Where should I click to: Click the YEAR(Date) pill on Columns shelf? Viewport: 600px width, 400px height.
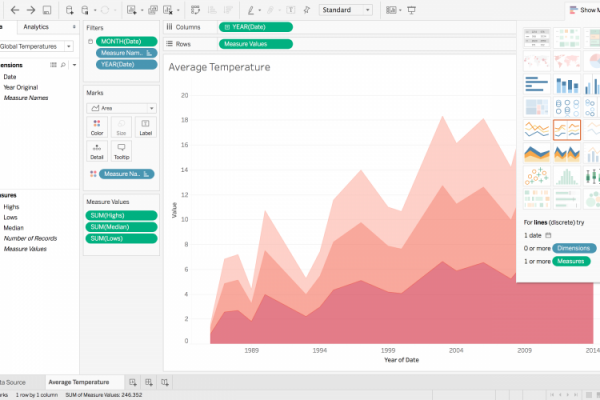click(x=256, y=27)
